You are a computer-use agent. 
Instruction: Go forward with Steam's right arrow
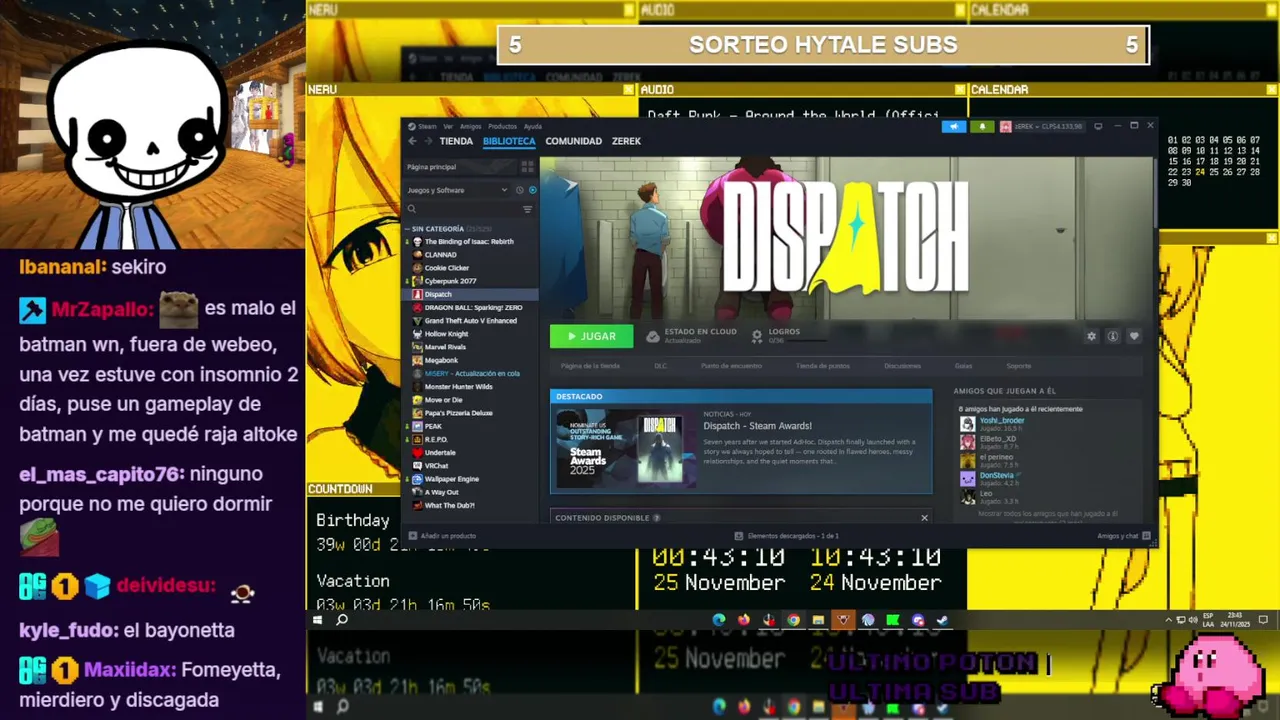click(x=428, y=141)
